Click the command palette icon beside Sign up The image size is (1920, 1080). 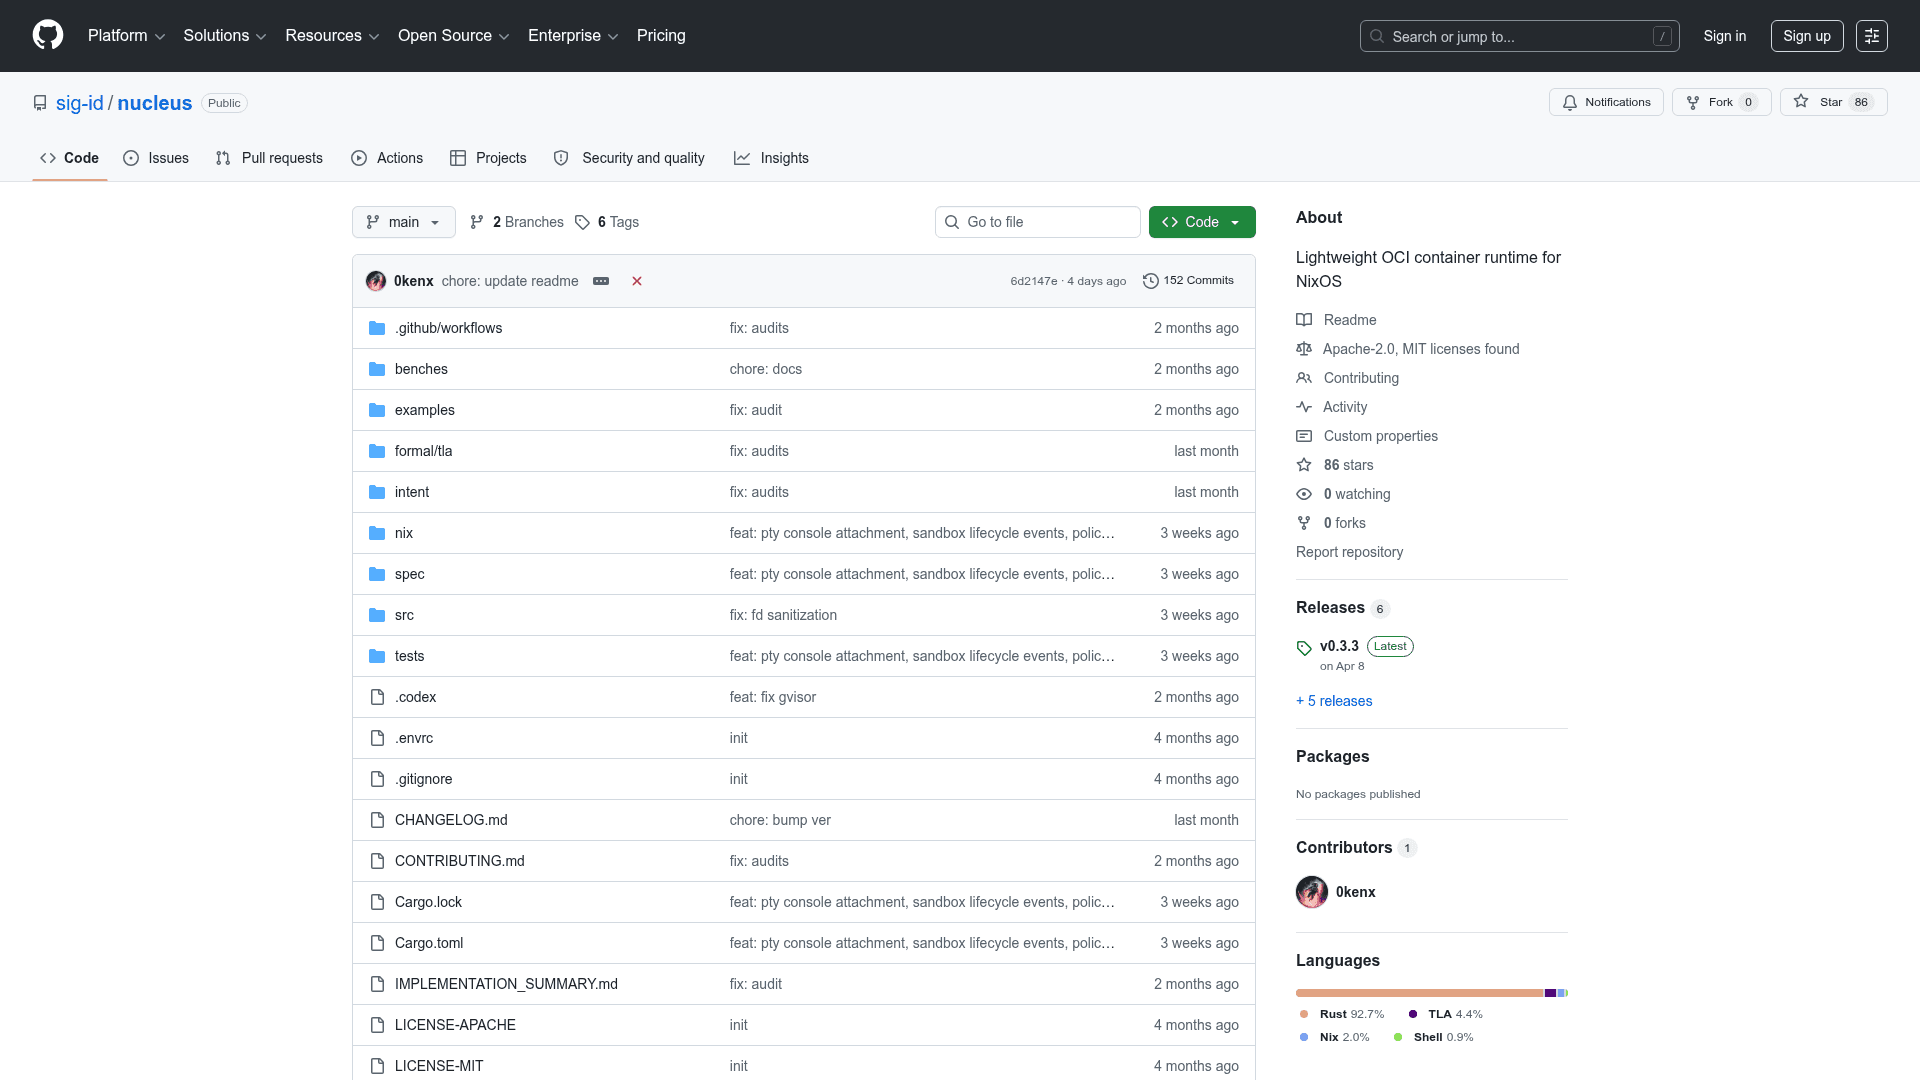tap(1872, 36)
